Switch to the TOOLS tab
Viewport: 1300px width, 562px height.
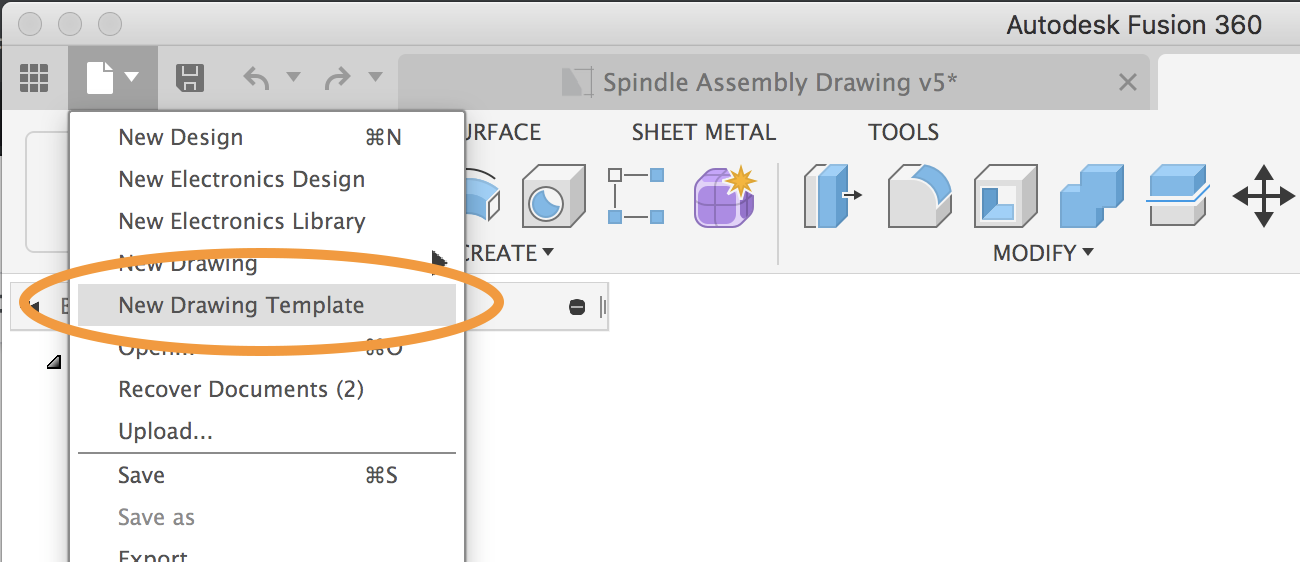pos(903,132)
